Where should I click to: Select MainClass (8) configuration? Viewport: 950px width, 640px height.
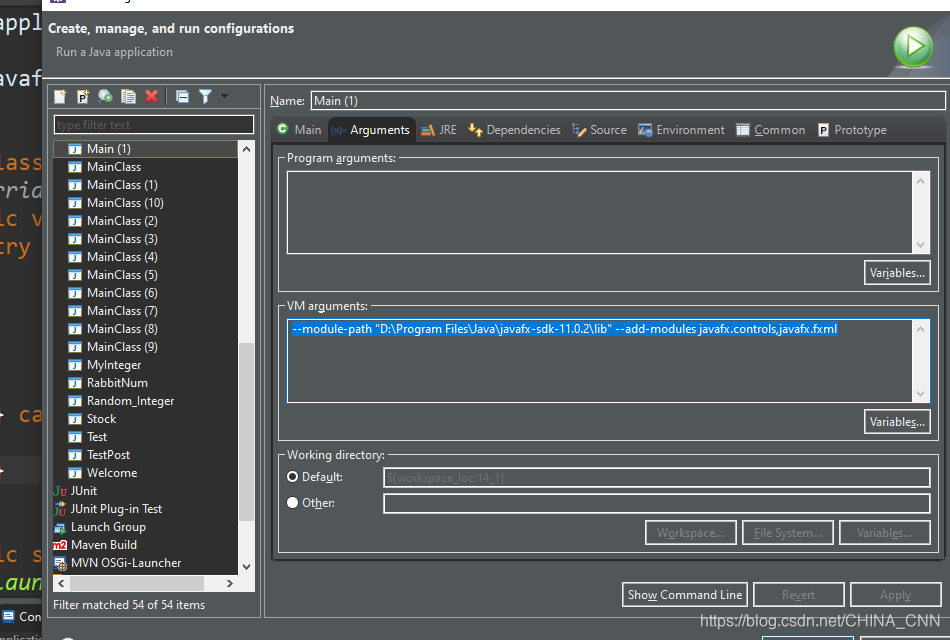point(122,328)
